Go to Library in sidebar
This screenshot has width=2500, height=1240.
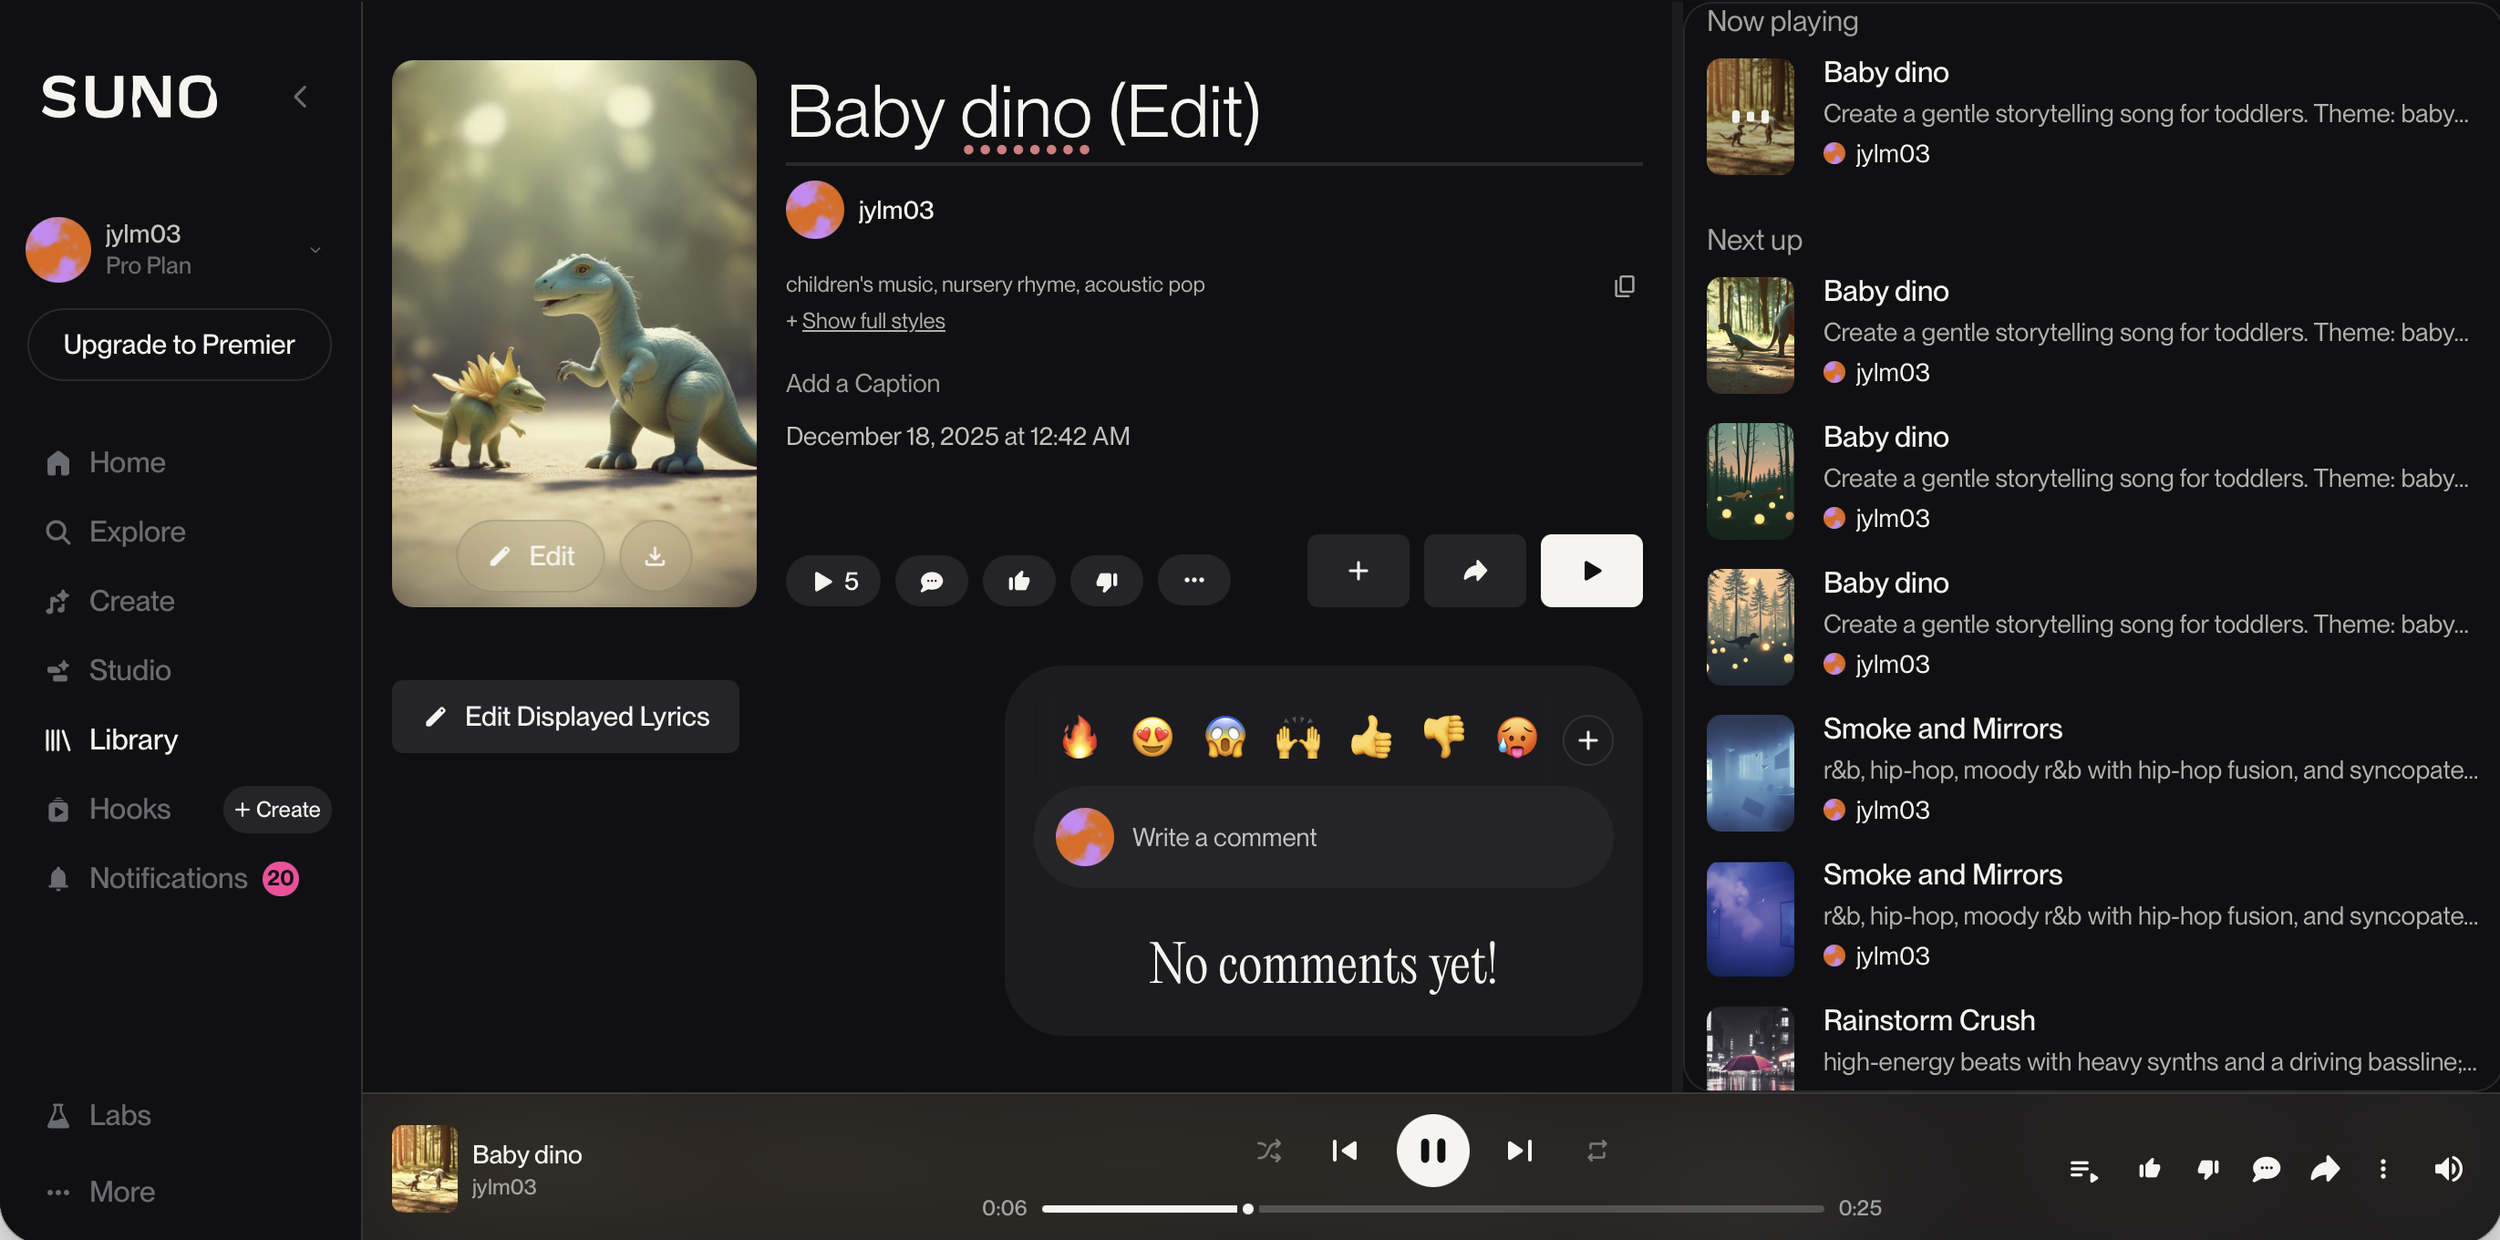pyautogui.click(x=133, y=740)
